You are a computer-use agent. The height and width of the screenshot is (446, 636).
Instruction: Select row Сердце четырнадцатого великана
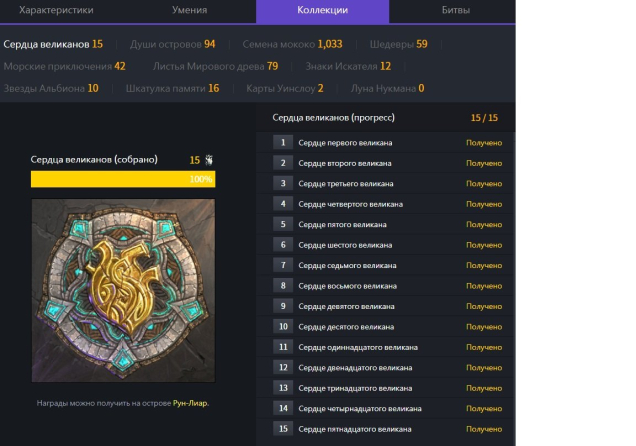[386, 408]
